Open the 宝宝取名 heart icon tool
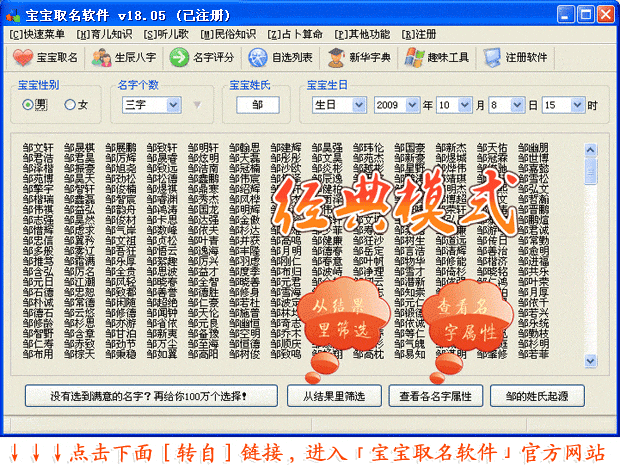This screenshot has width=620, height=471. click(45, 58)
